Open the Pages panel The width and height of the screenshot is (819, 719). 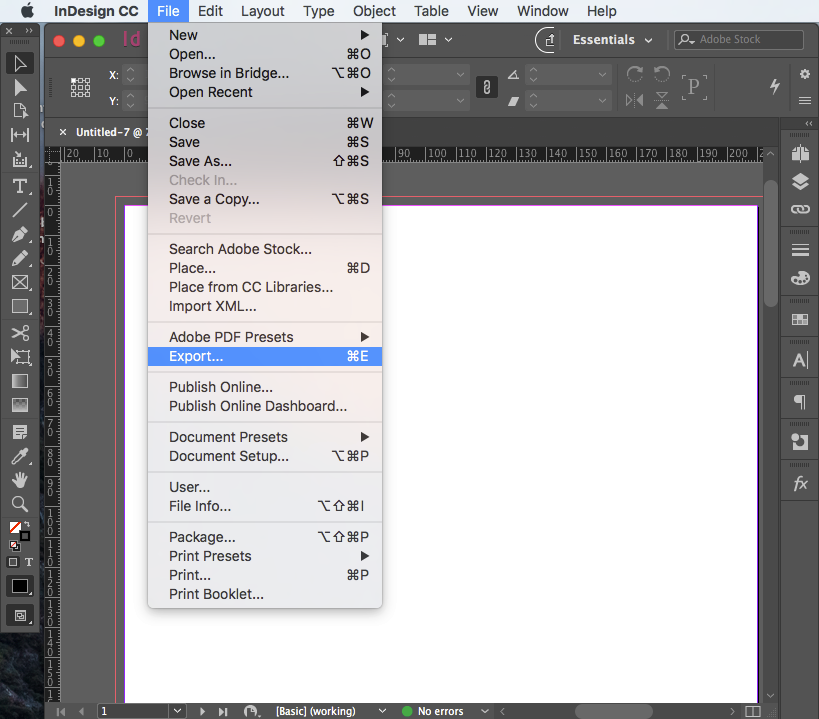click(x=799, y=153)
